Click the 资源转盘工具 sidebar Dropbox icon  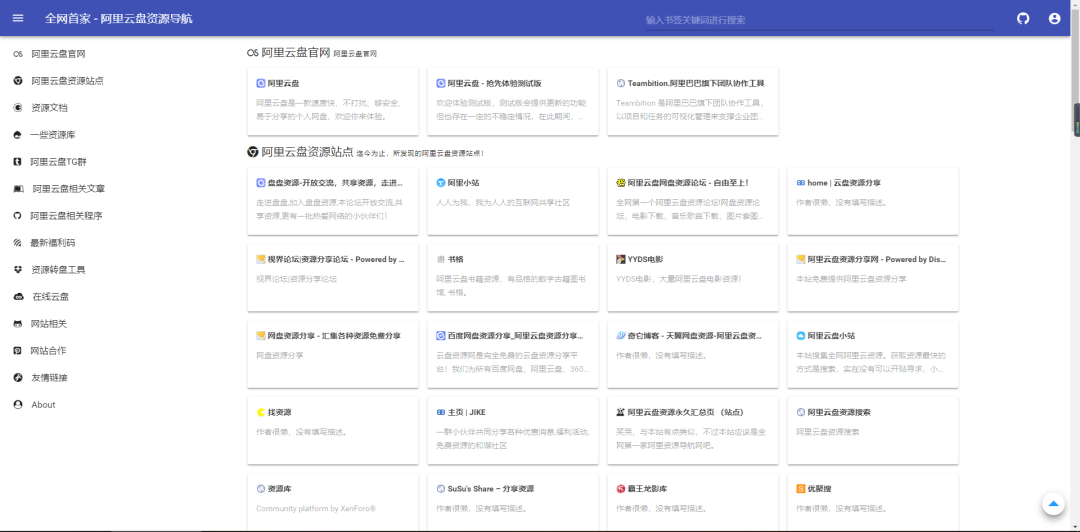(18, 269)
